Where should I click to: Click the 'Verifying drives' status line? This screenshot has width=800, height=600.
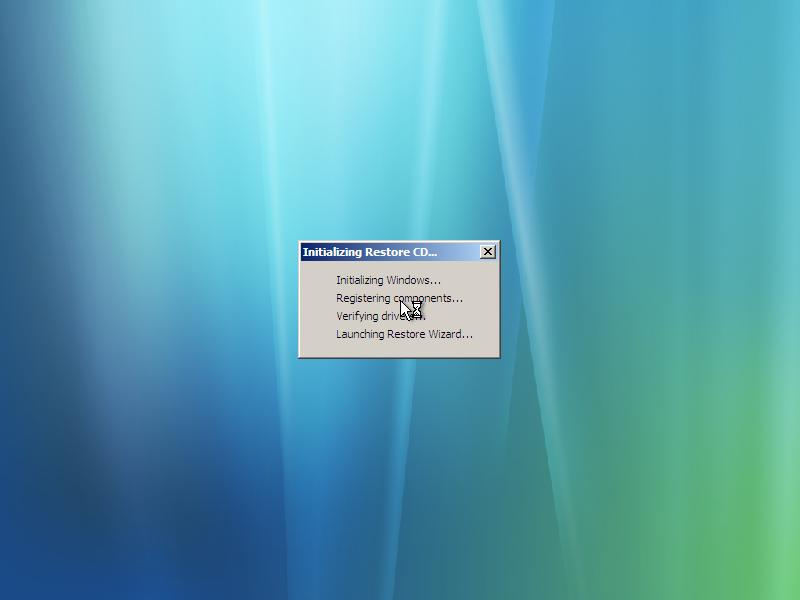tap(381, 316)
